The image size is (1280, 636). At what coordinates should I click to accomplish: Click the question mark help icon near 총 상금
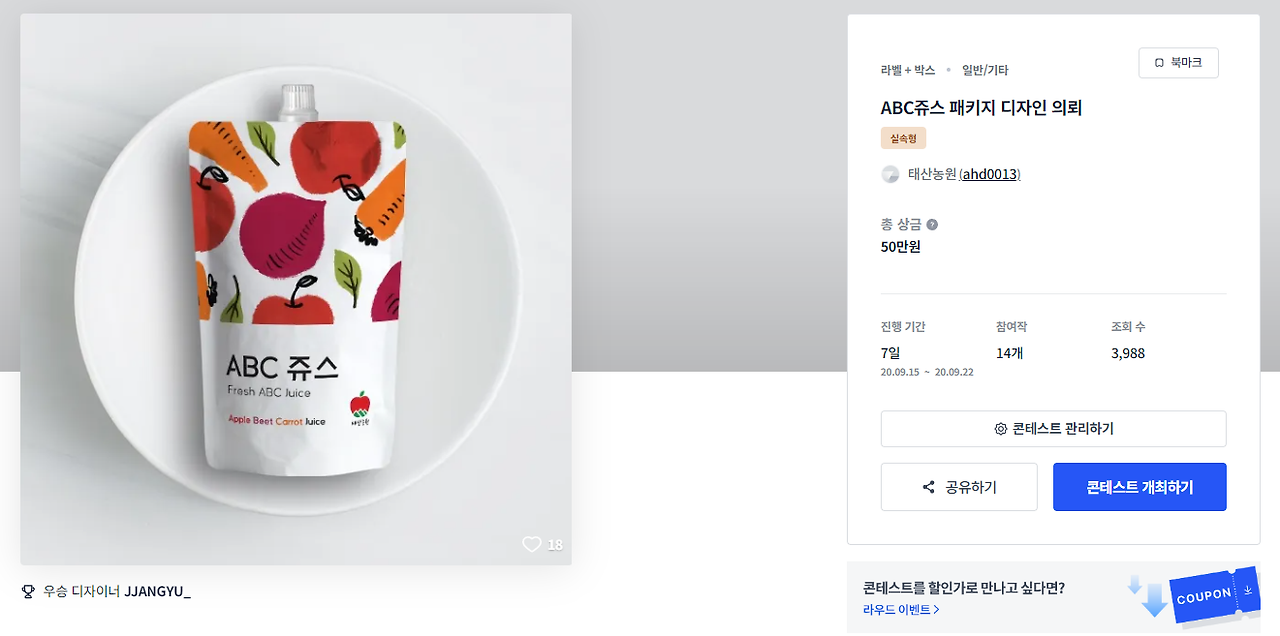932,225
